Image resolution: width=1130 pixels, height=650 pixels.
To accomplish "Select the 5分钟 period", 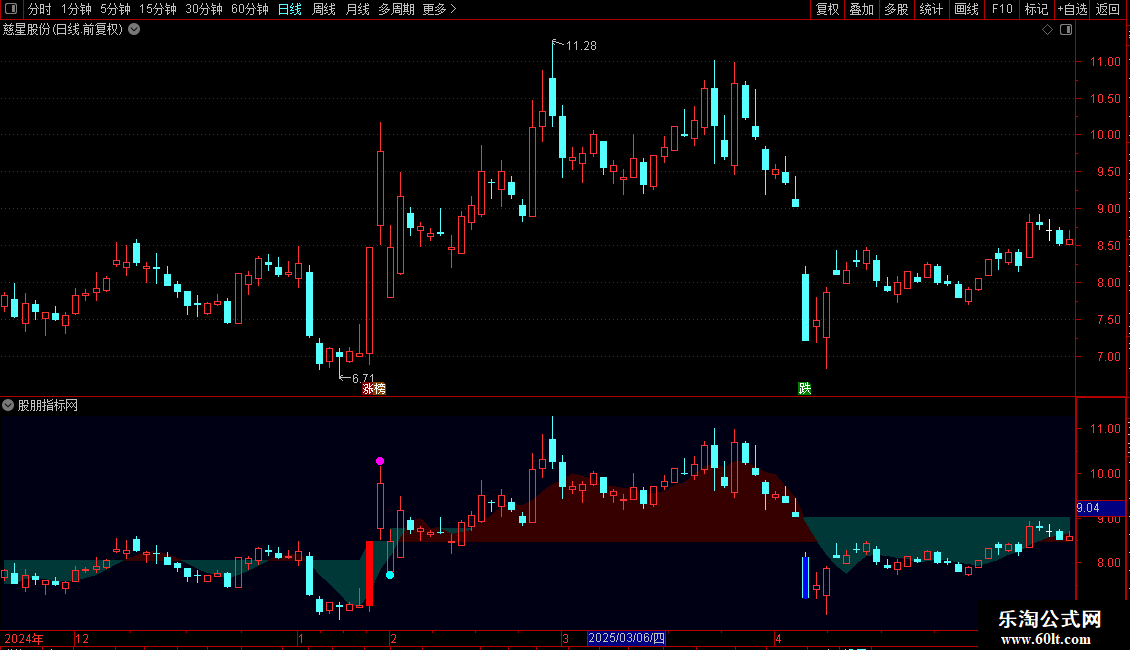I will [115, 9].
